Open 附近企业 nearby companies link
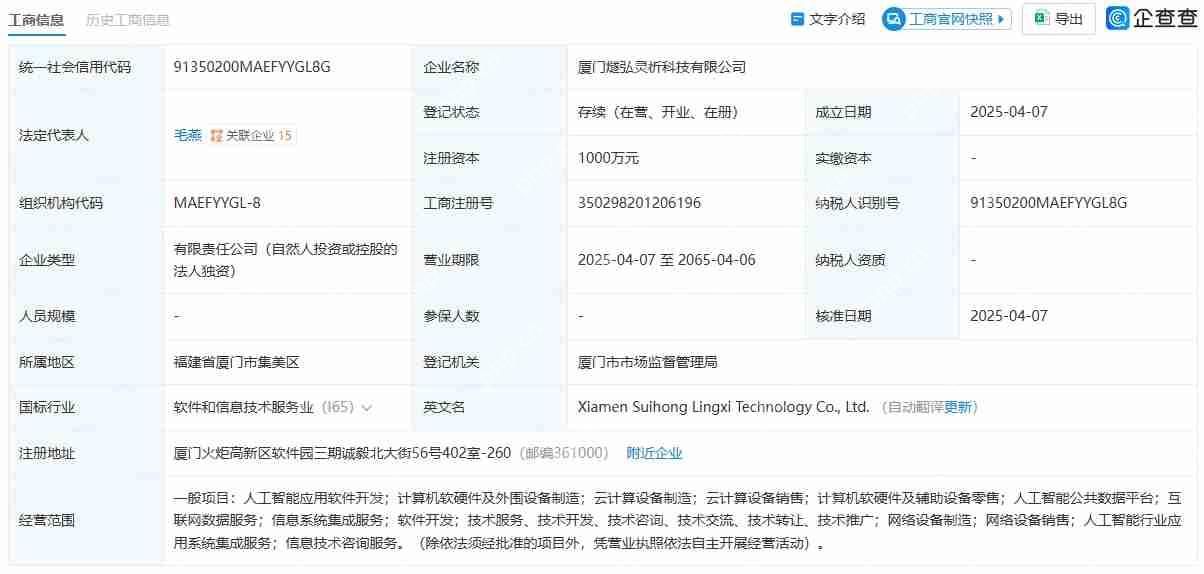 pyautogui.click(x=654, y=453)
